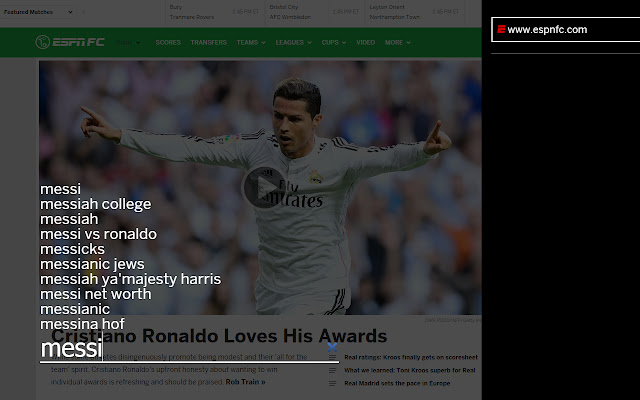The height and width of the screenshot is (400, 640).
Task: Open the 'Cristiano Ronaldo Loves His Awards' headline
Action: (219, 336)
